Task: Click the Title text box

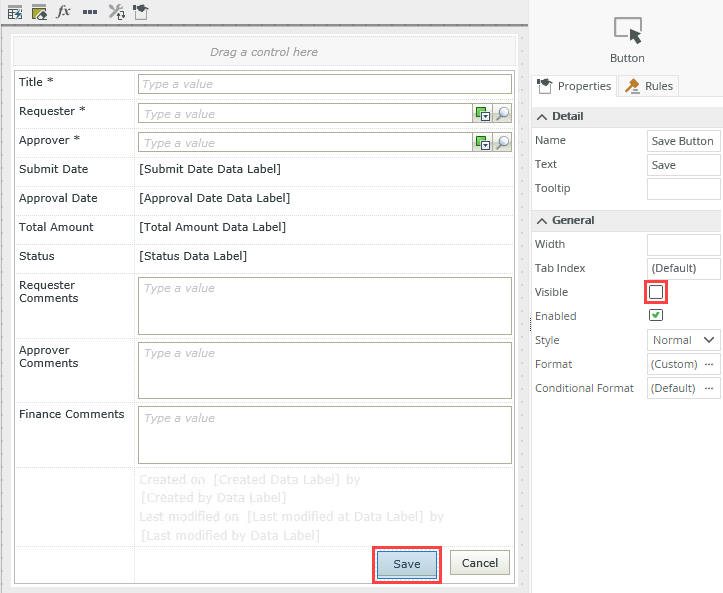Action: tap(325, 84)
